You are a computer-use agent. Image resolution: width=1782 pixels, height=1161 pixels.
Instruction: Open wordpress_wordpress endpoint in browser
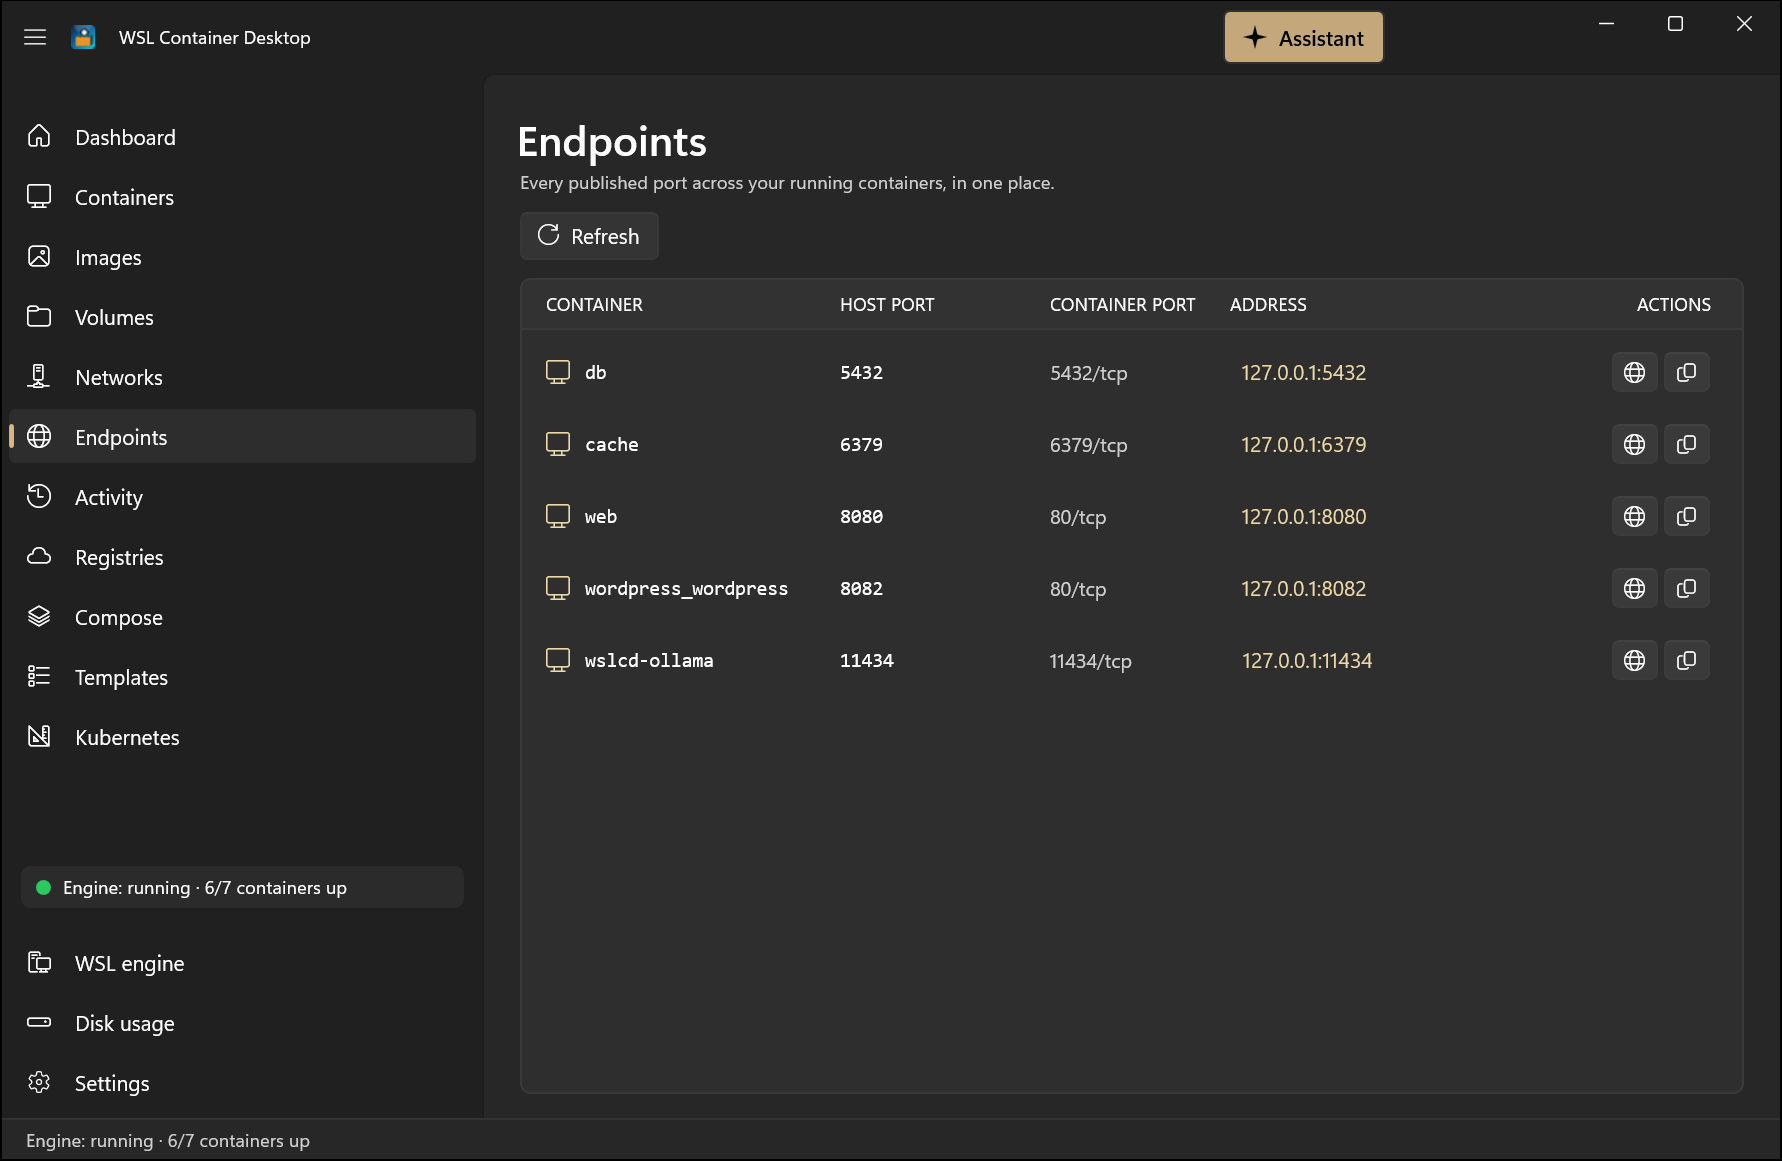pos(1634,588)
